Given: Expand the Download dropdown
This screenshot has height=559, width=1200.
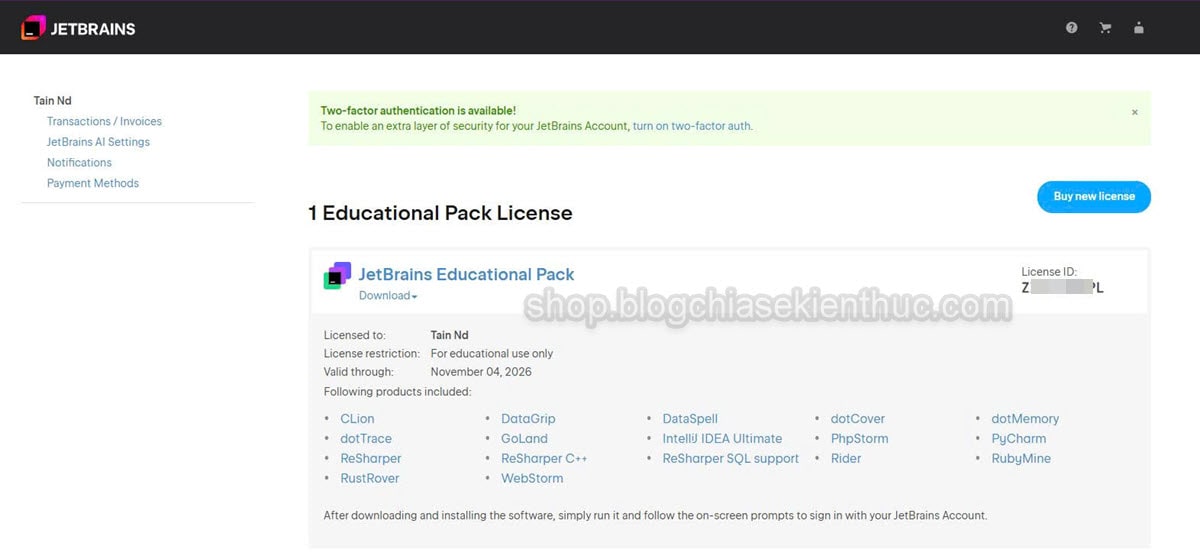Looking at the screenshot, I should [x=388, y=296].
